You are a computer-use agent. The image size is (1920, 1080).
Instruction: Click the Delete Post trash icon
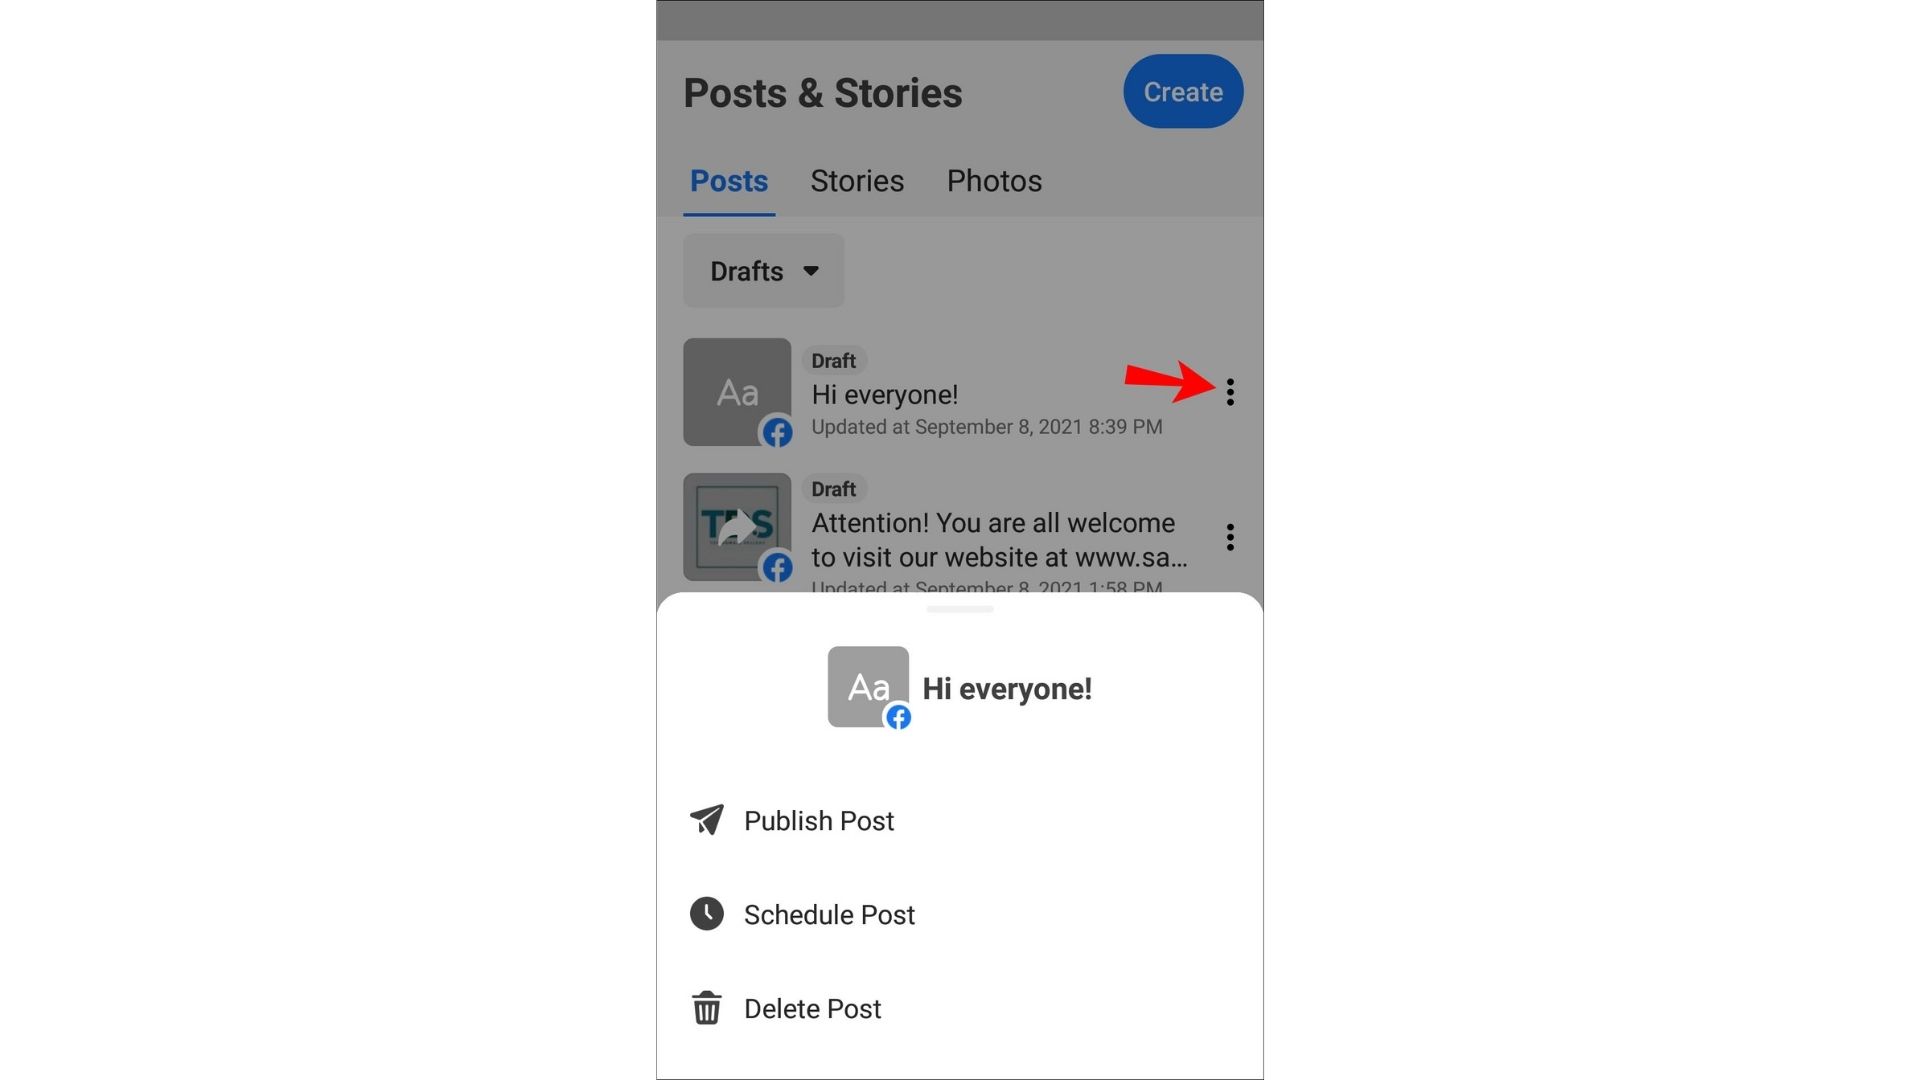pyautogui.click(x=708, y=1009)
